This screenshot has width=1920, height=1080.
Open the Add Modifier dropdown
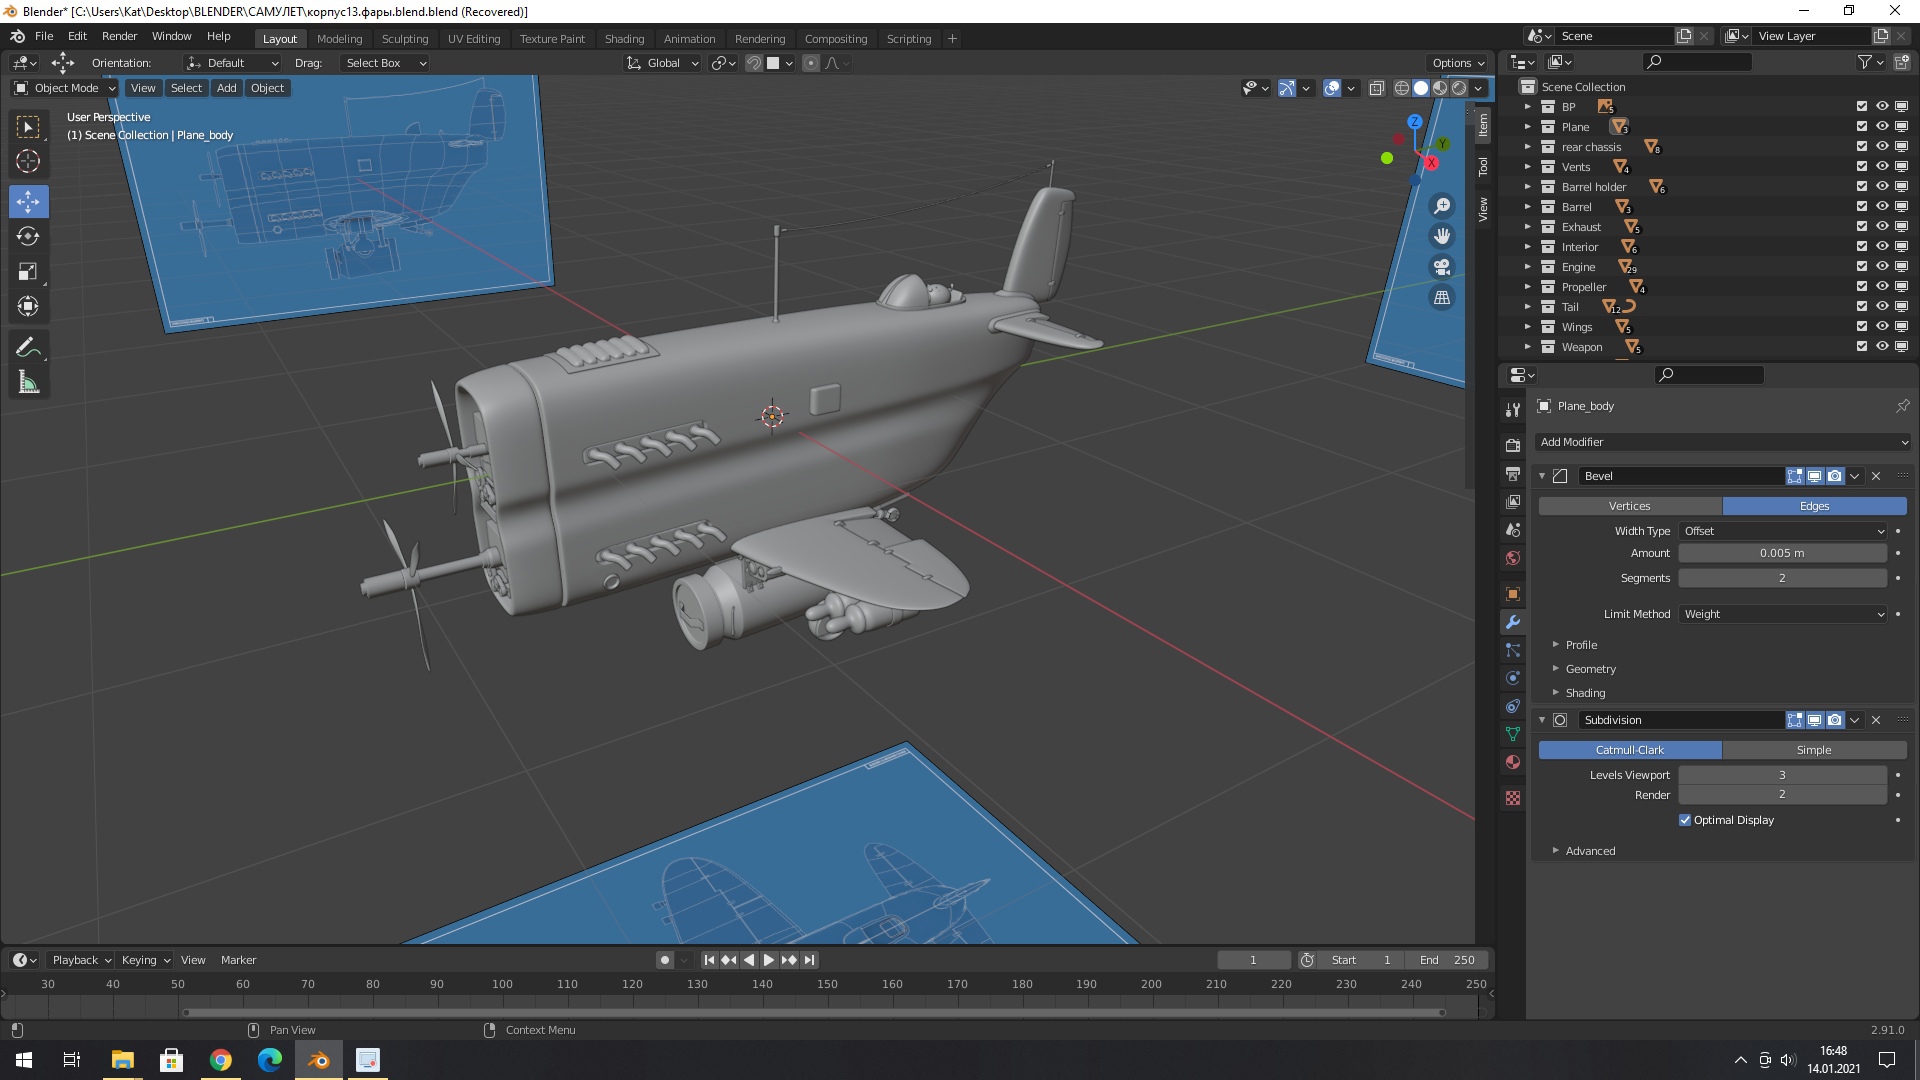(x=1723, y=442)
